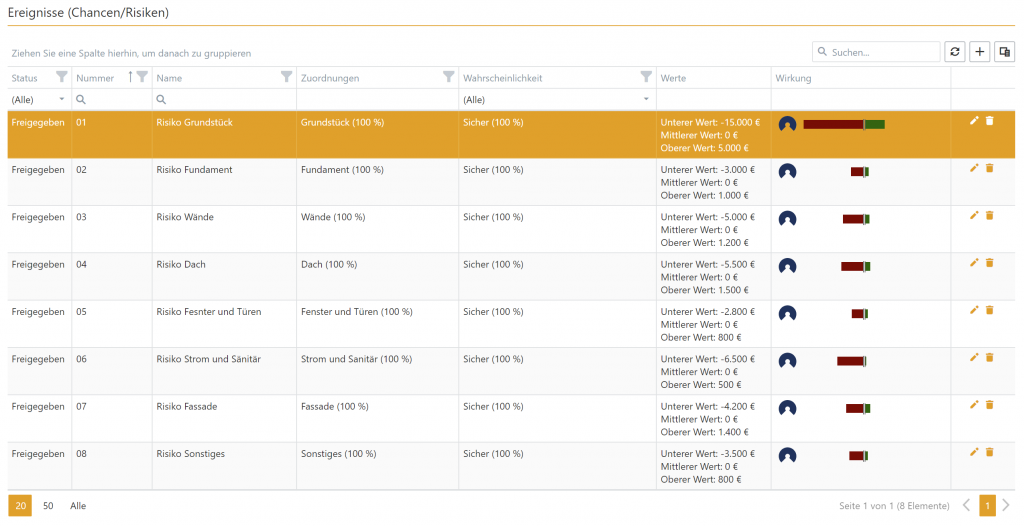The height and width of the screenshot is (526, 1024).
Task: Open the Nummer column filter icon
Action: [x=142, y=77]
